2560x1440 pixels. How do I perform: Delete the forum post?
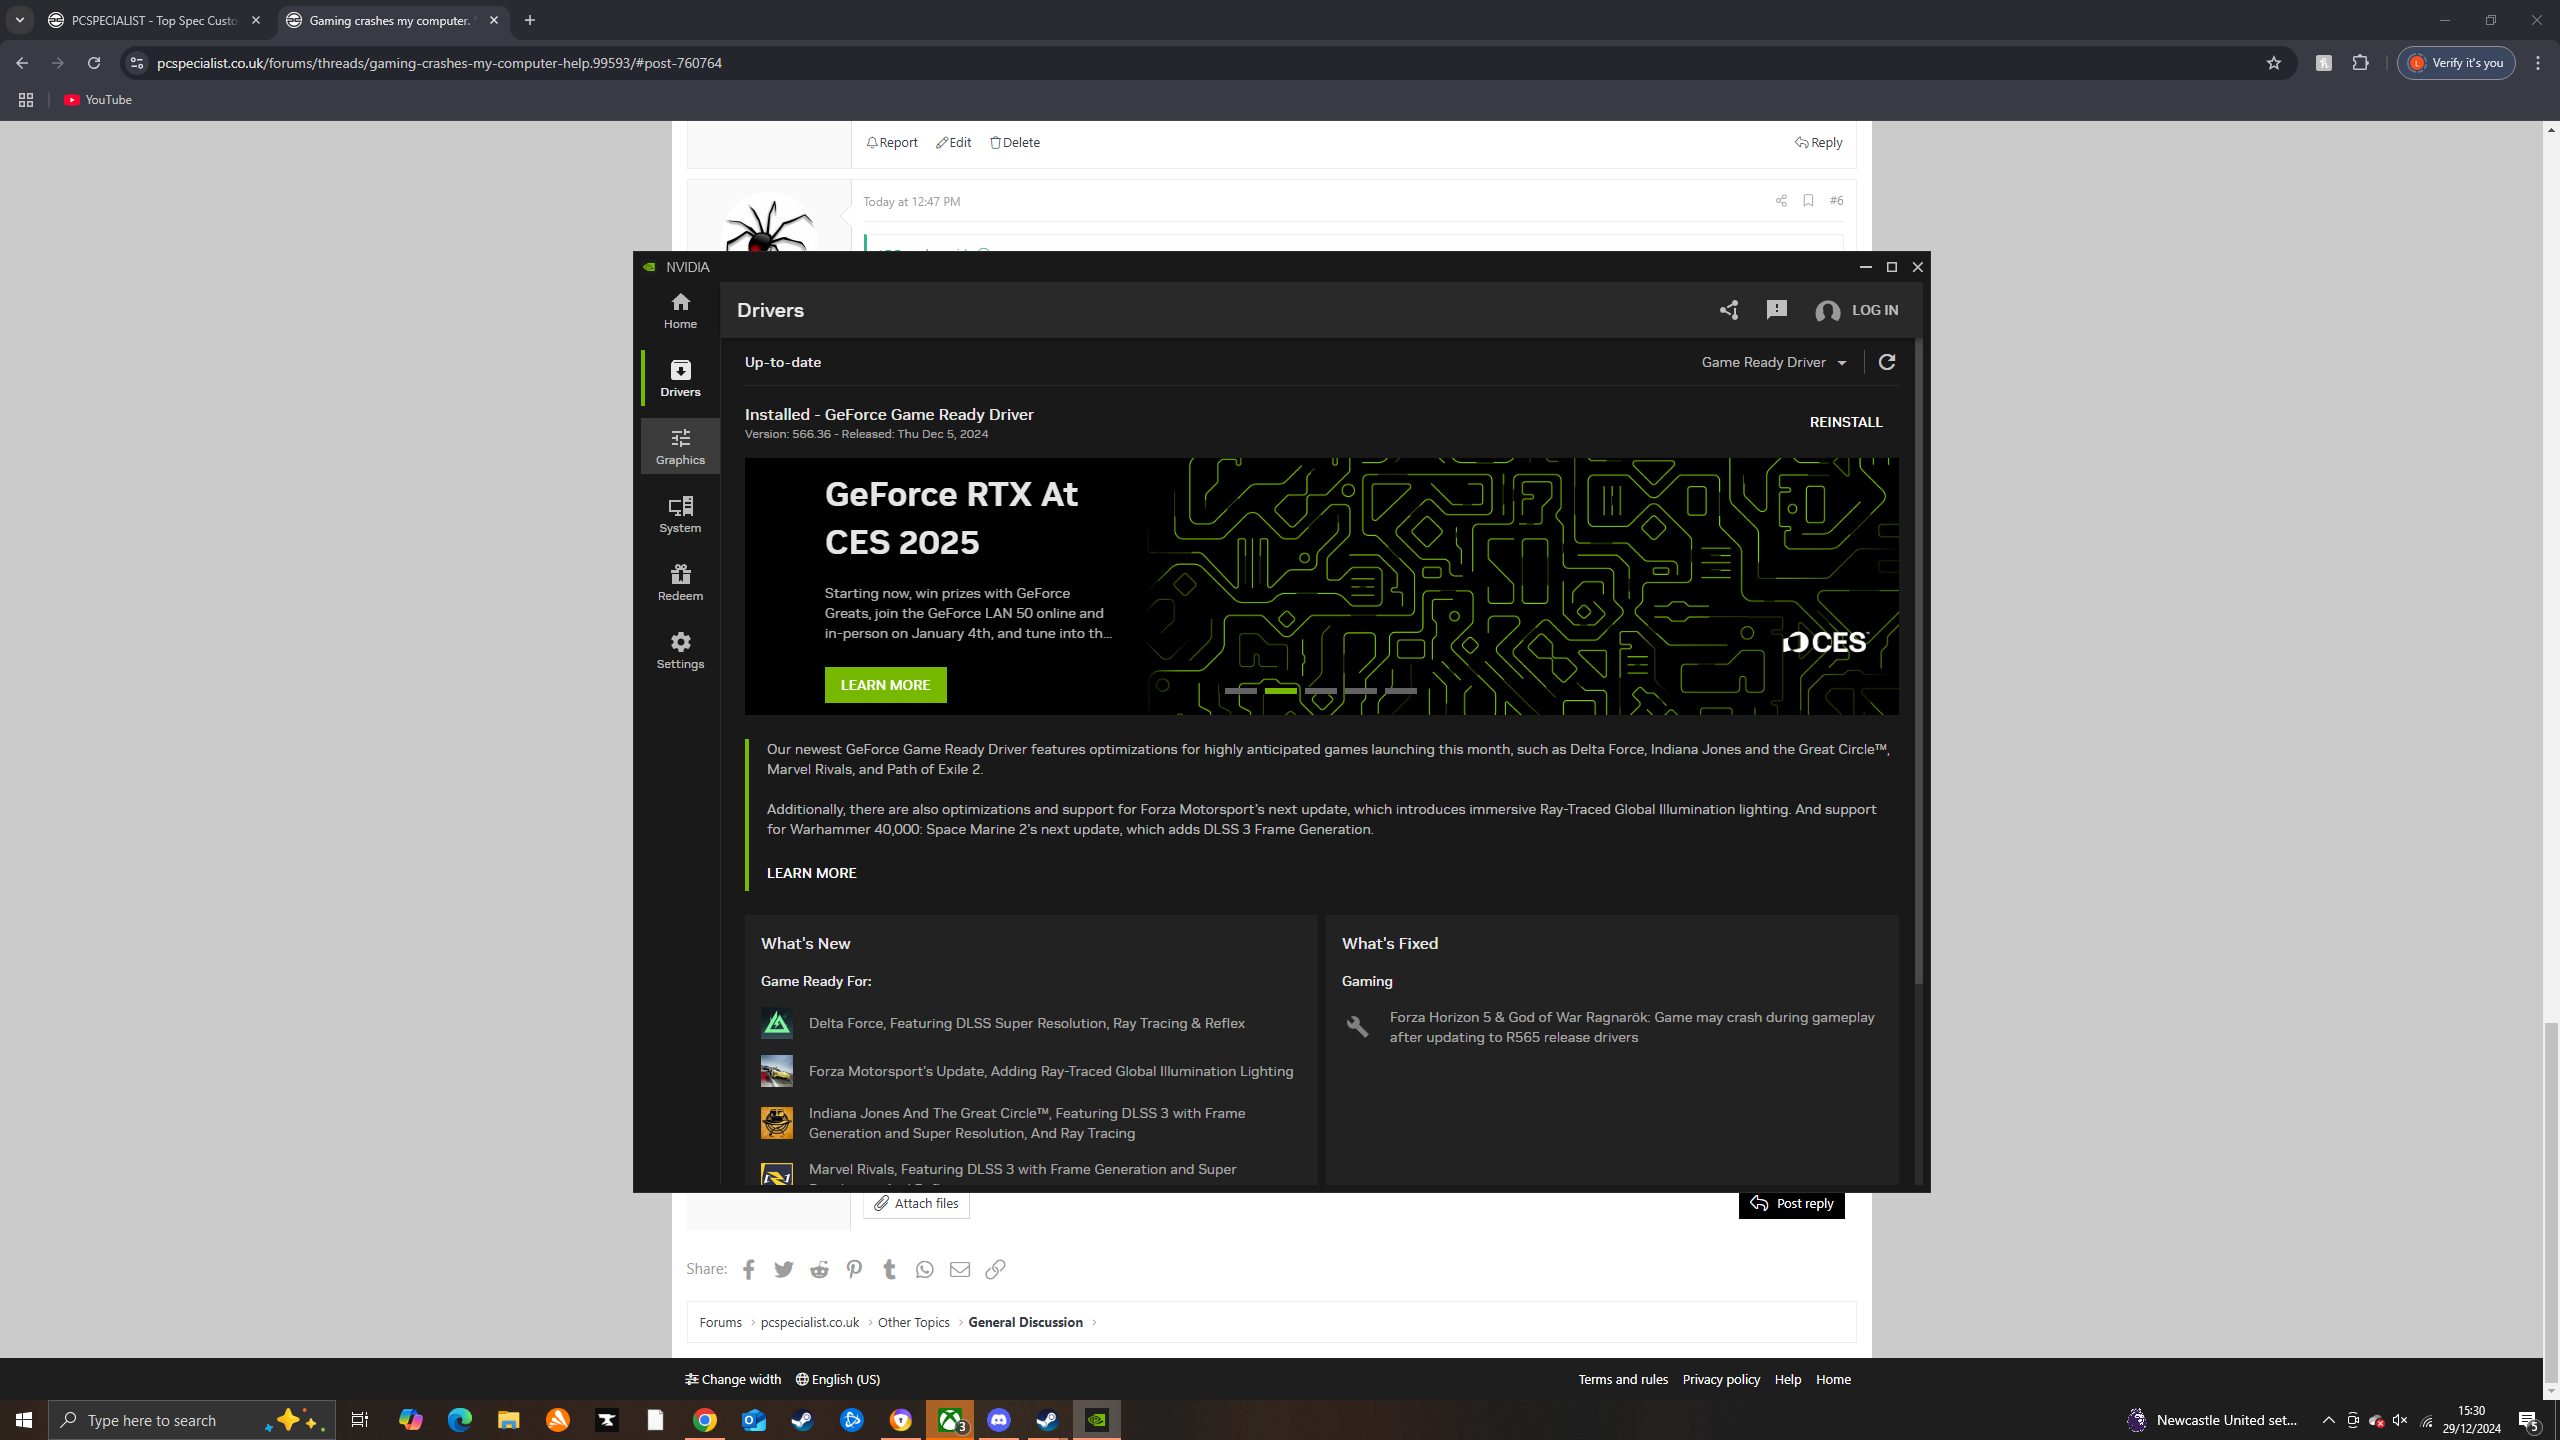pyautogui.click(x=1015, y=142)
